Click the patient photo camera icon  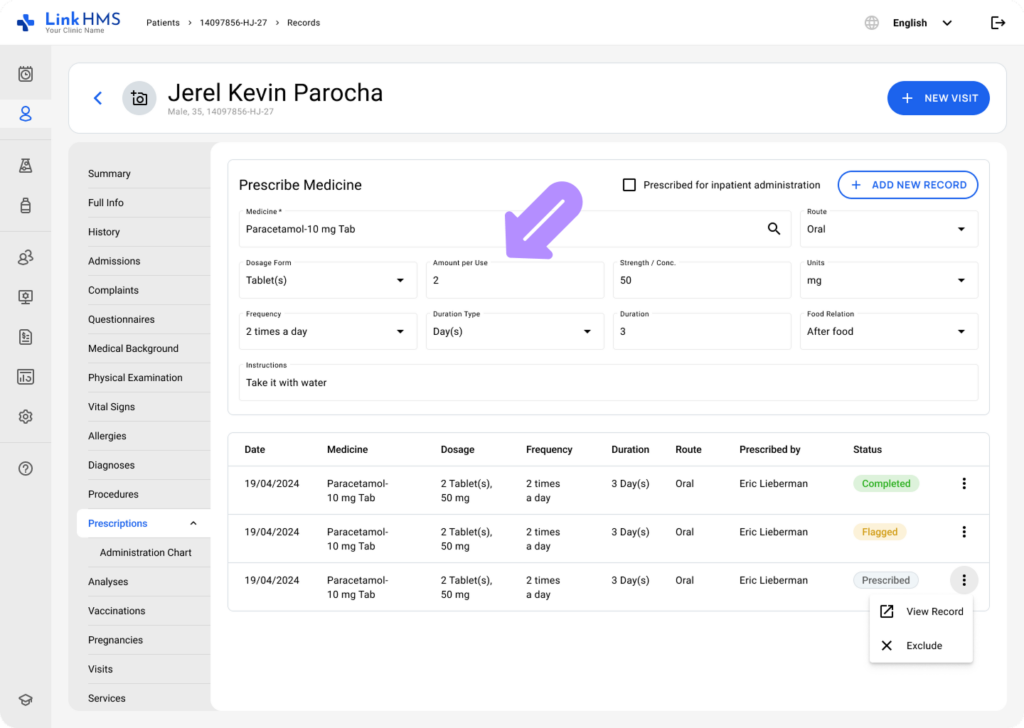coord(139,98)
